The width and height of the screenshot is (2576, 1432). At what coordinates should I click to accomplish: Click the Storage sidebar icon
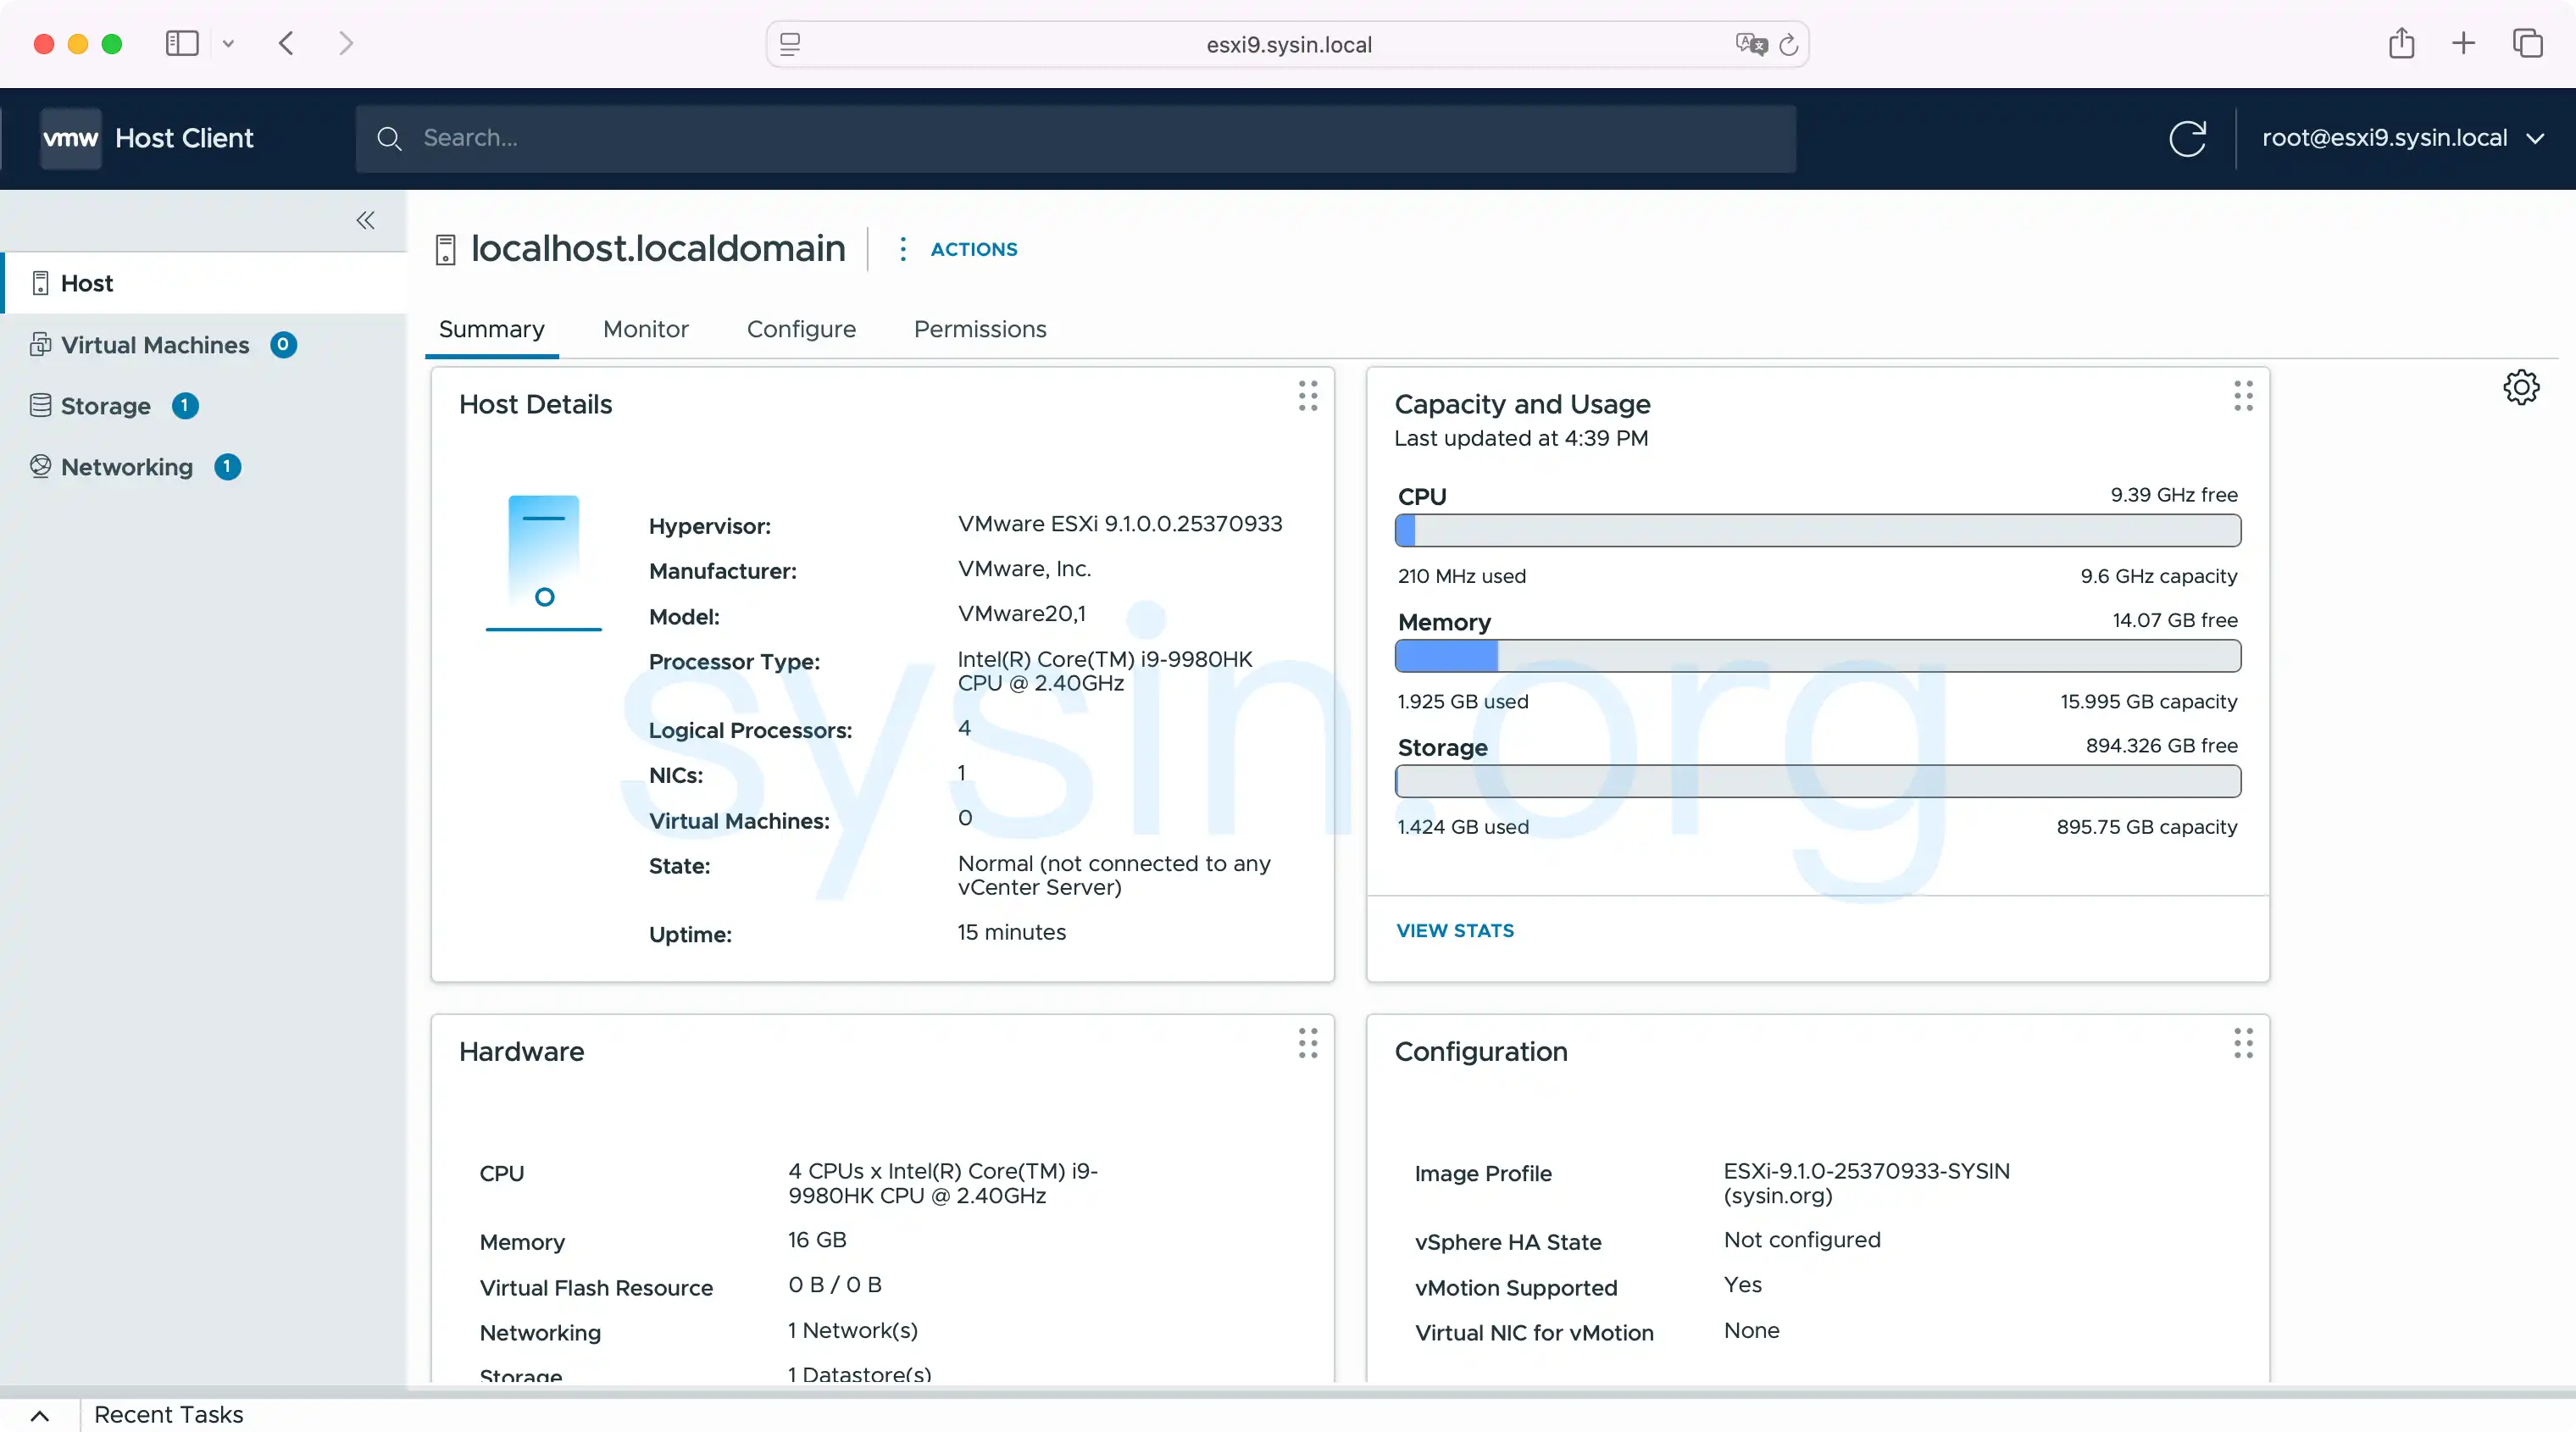coord(40,405)
